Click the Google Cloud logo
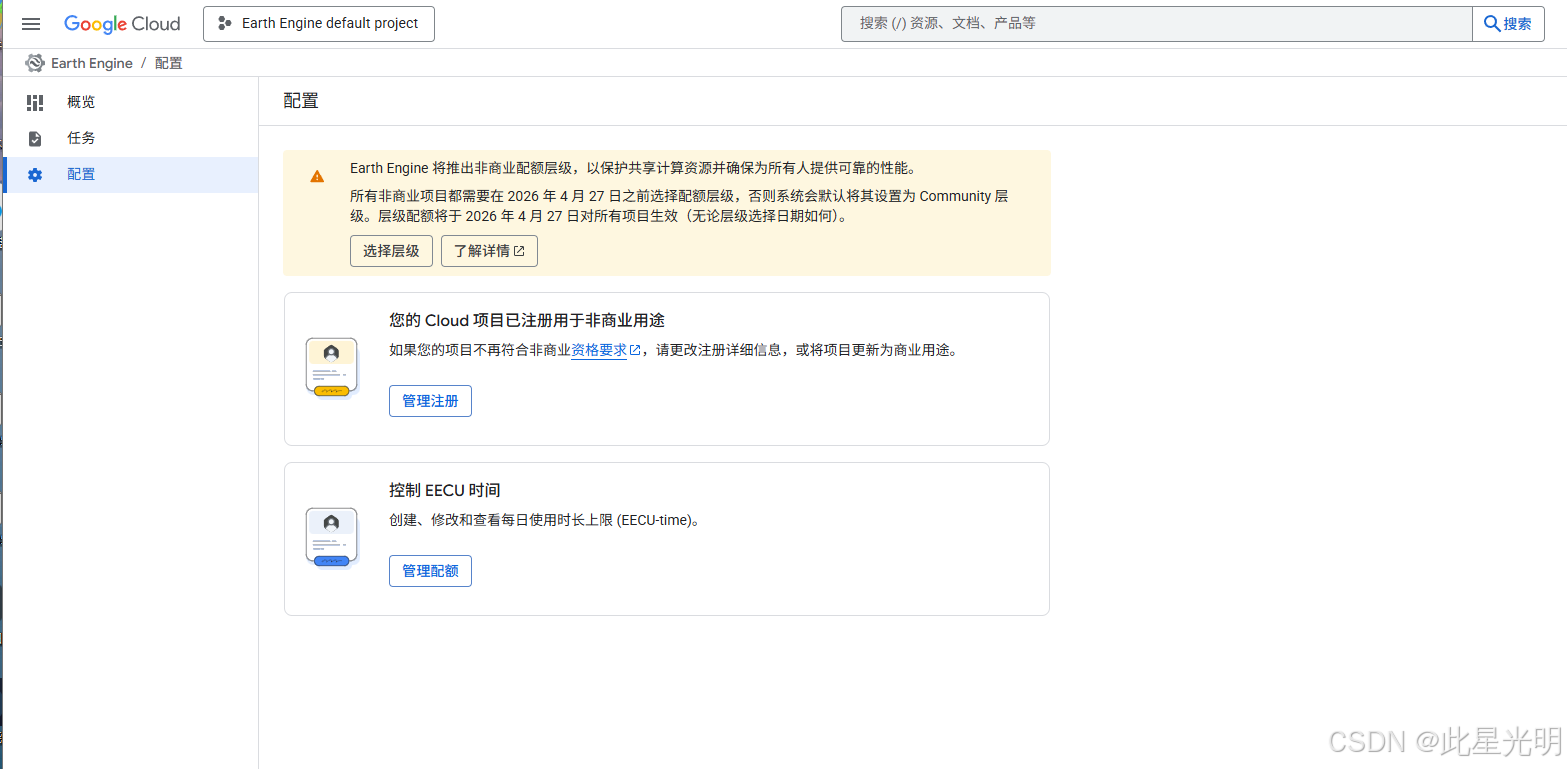1567x769 pixels. [x=122, y=23]
